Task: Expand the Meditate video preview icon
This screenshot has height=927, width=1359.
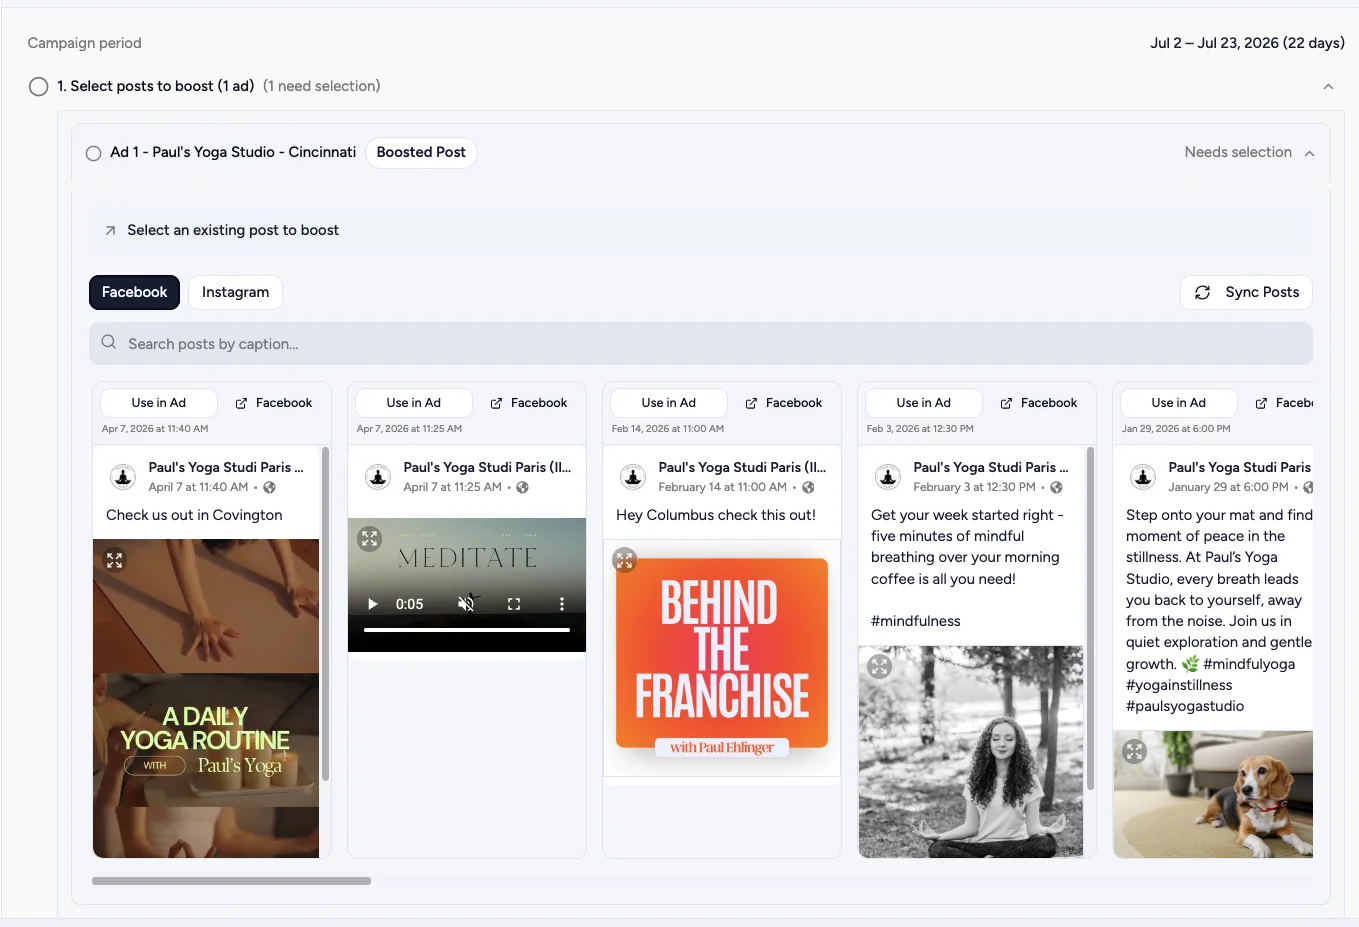Action: tap(370, 538)
